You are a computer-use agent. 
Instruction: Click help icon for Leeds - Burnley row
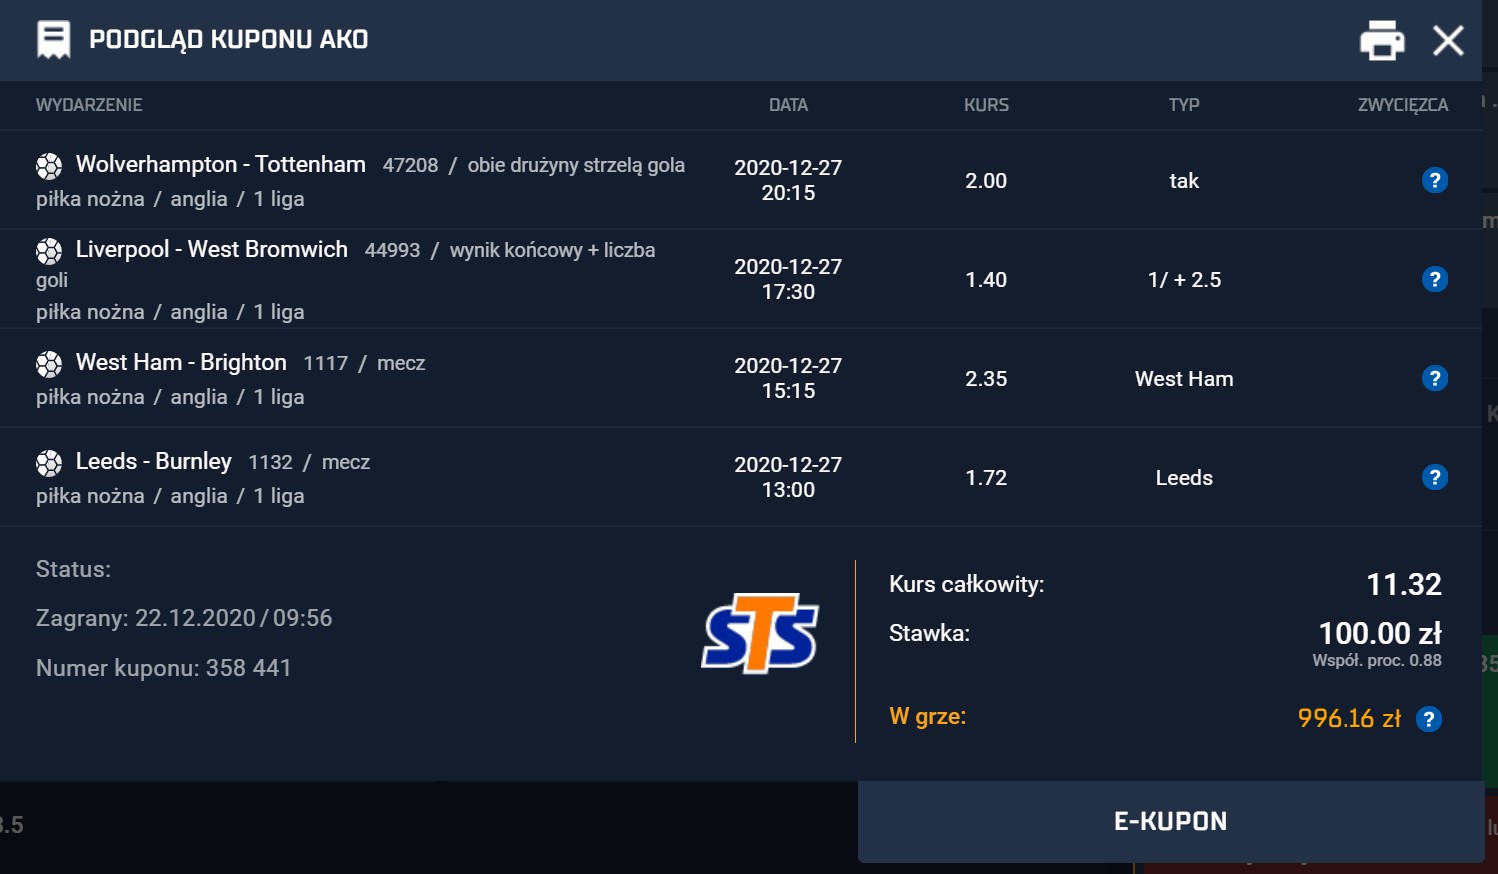point(1434,477)
